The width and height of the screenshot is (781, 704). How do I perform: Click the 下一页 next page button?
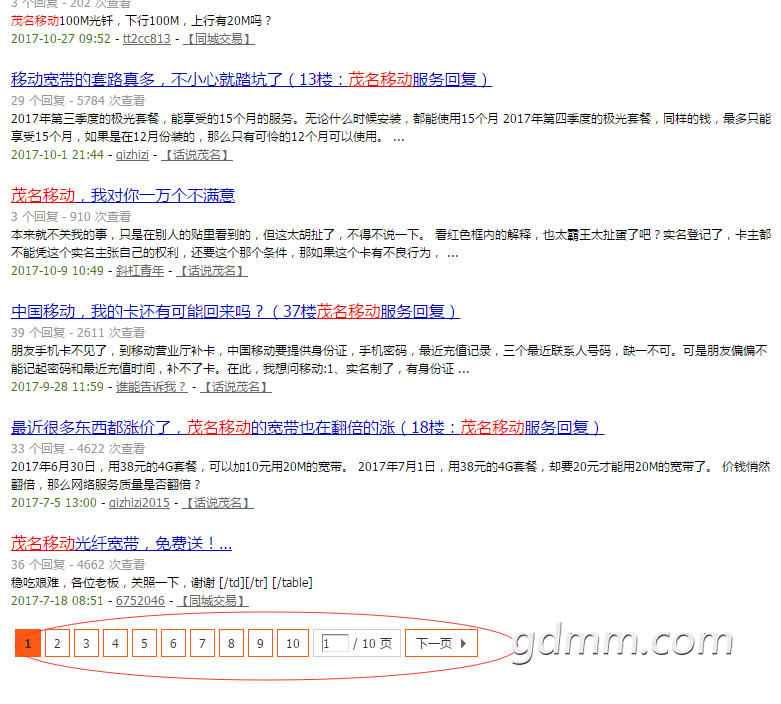pyautogui.click(x=441, y=643)
